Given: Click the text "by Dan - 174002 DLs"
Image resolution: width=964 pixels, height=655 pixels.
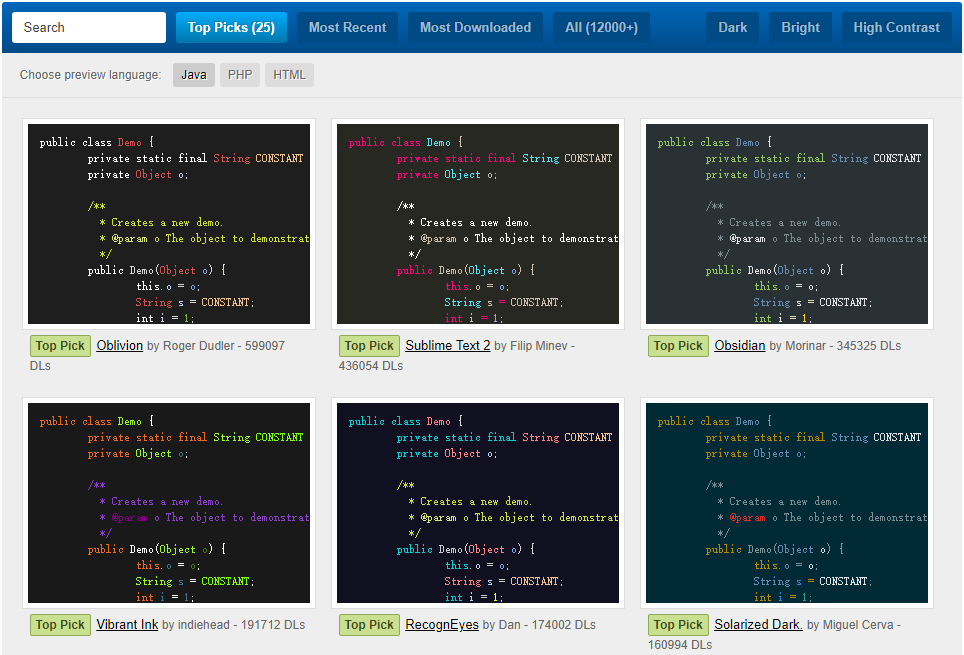Looking at the screenshot, I should click(x=539, y=625).
